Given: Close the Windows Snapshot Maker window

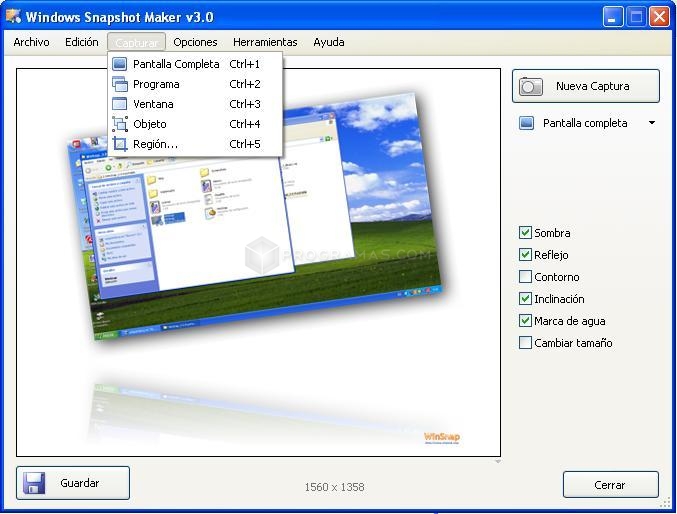Looking at the screenshot, I should pos(659,17).
